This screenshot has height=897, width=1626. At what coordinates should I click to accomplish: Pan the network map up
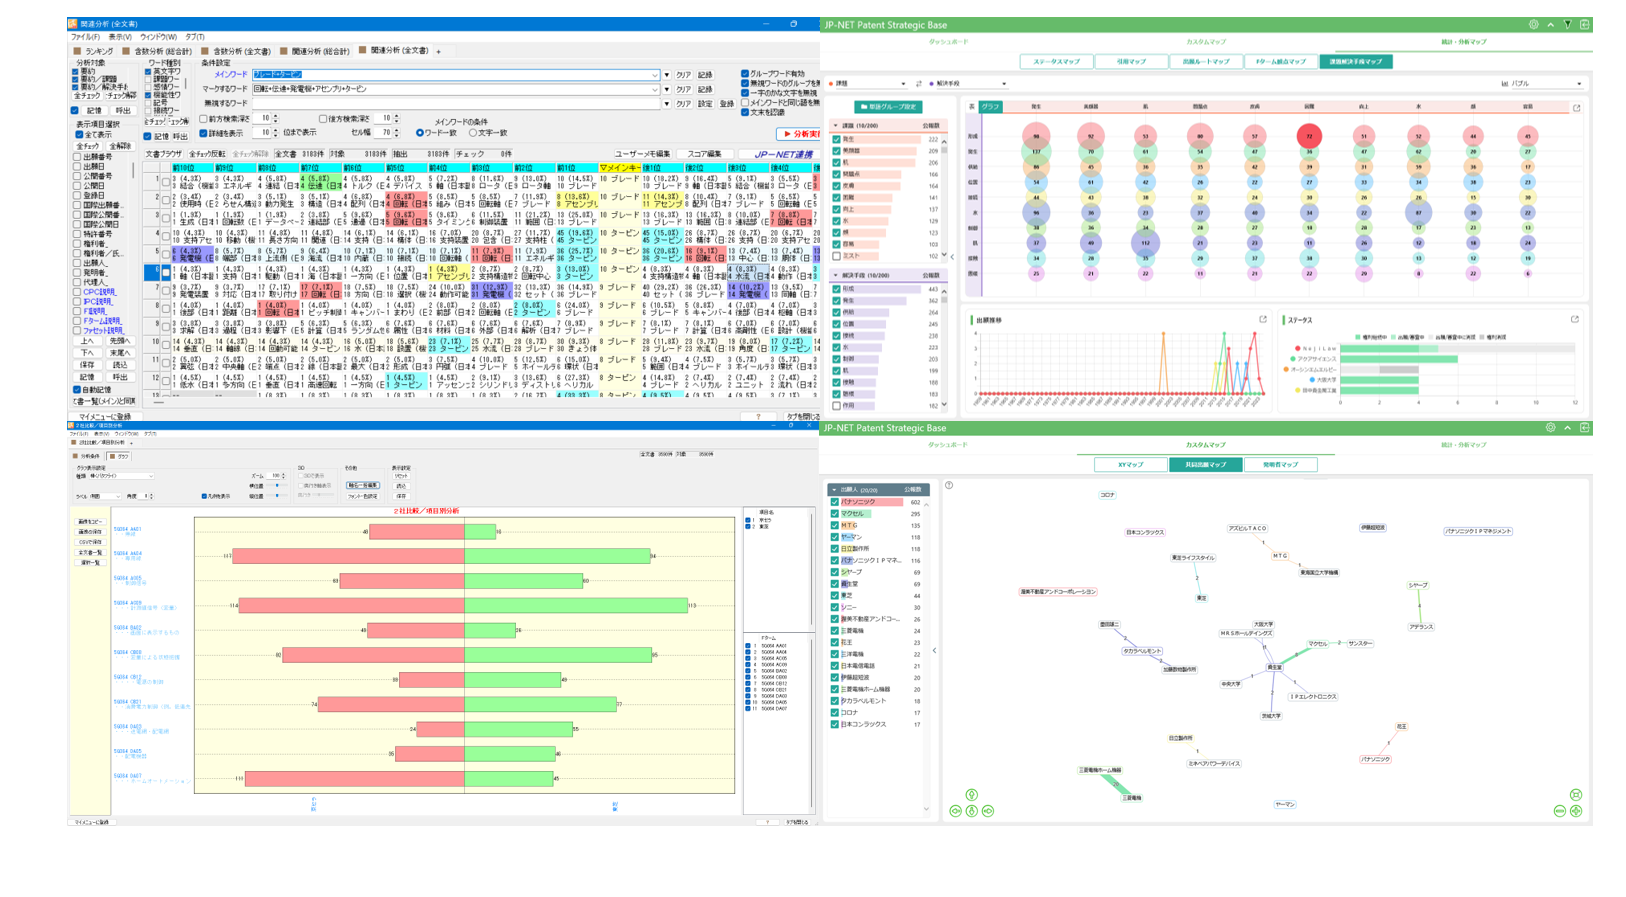coord(971,796)
